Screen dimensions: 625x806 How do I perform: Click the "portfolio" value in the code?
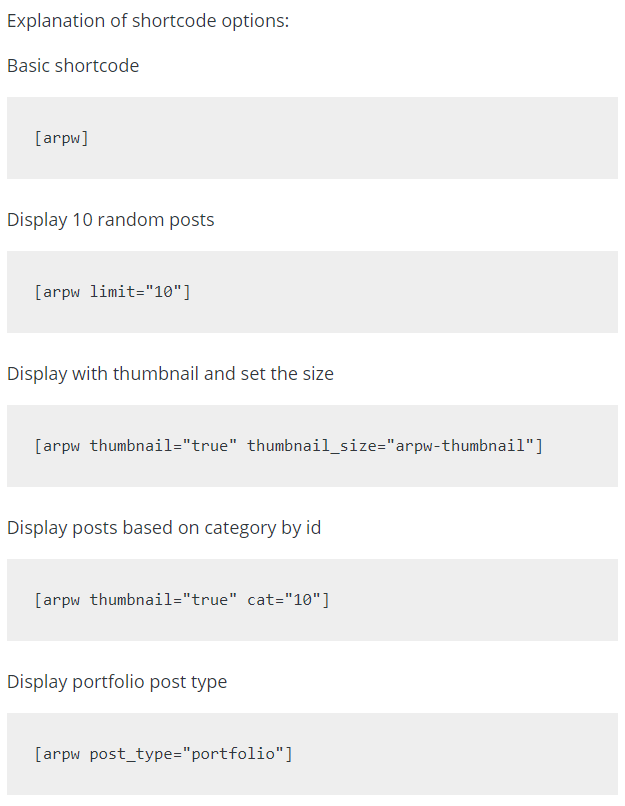(233, 754)
